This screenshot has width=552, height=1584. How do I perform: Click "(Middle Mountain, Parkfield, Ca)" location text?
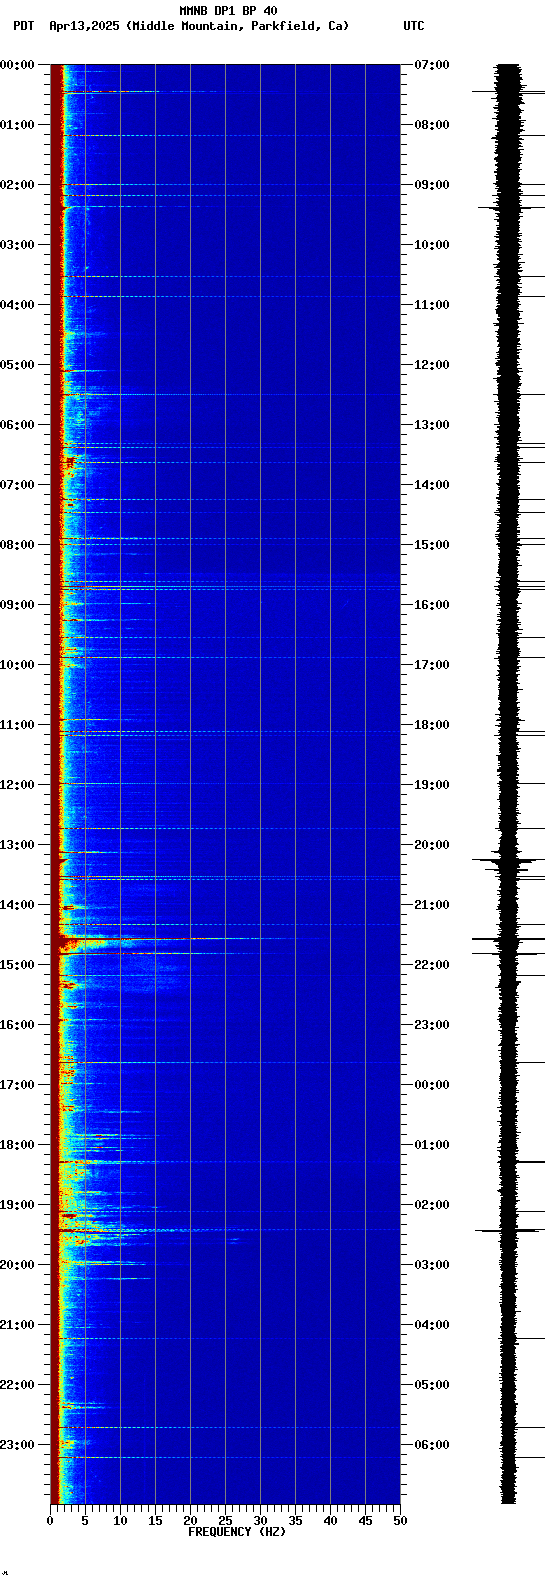(238, 26)
